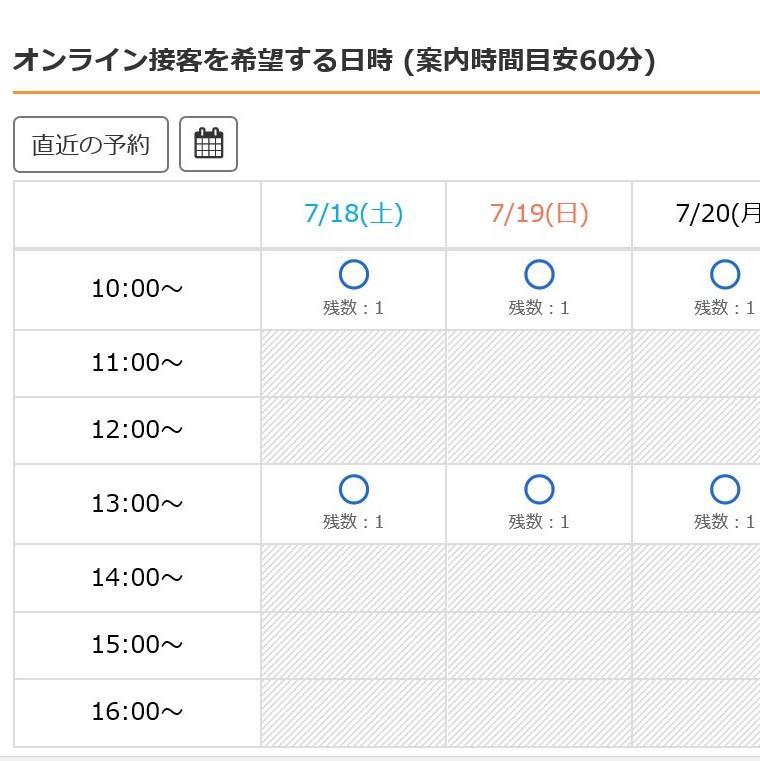Screen dimensions: 760x761
Task: Click the 直近の予約 button
Action: (91, 144)
